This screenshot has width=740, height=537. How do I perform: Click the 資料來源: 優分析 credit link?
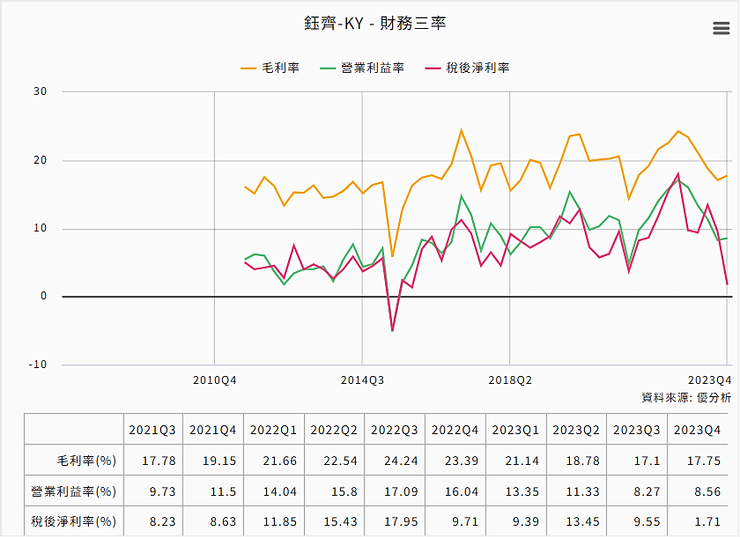[686, 397]
